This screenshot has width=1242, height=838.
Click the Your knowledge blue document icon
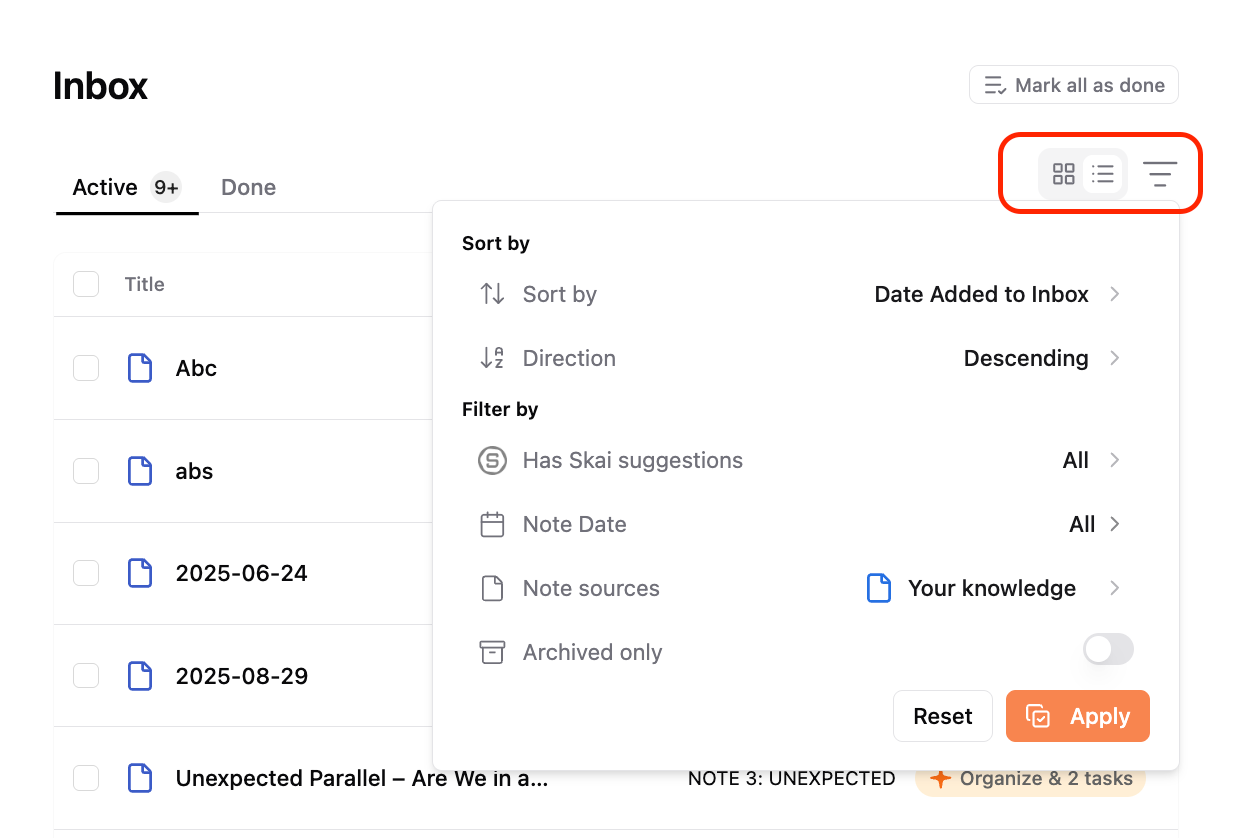(x=878, y=588)
